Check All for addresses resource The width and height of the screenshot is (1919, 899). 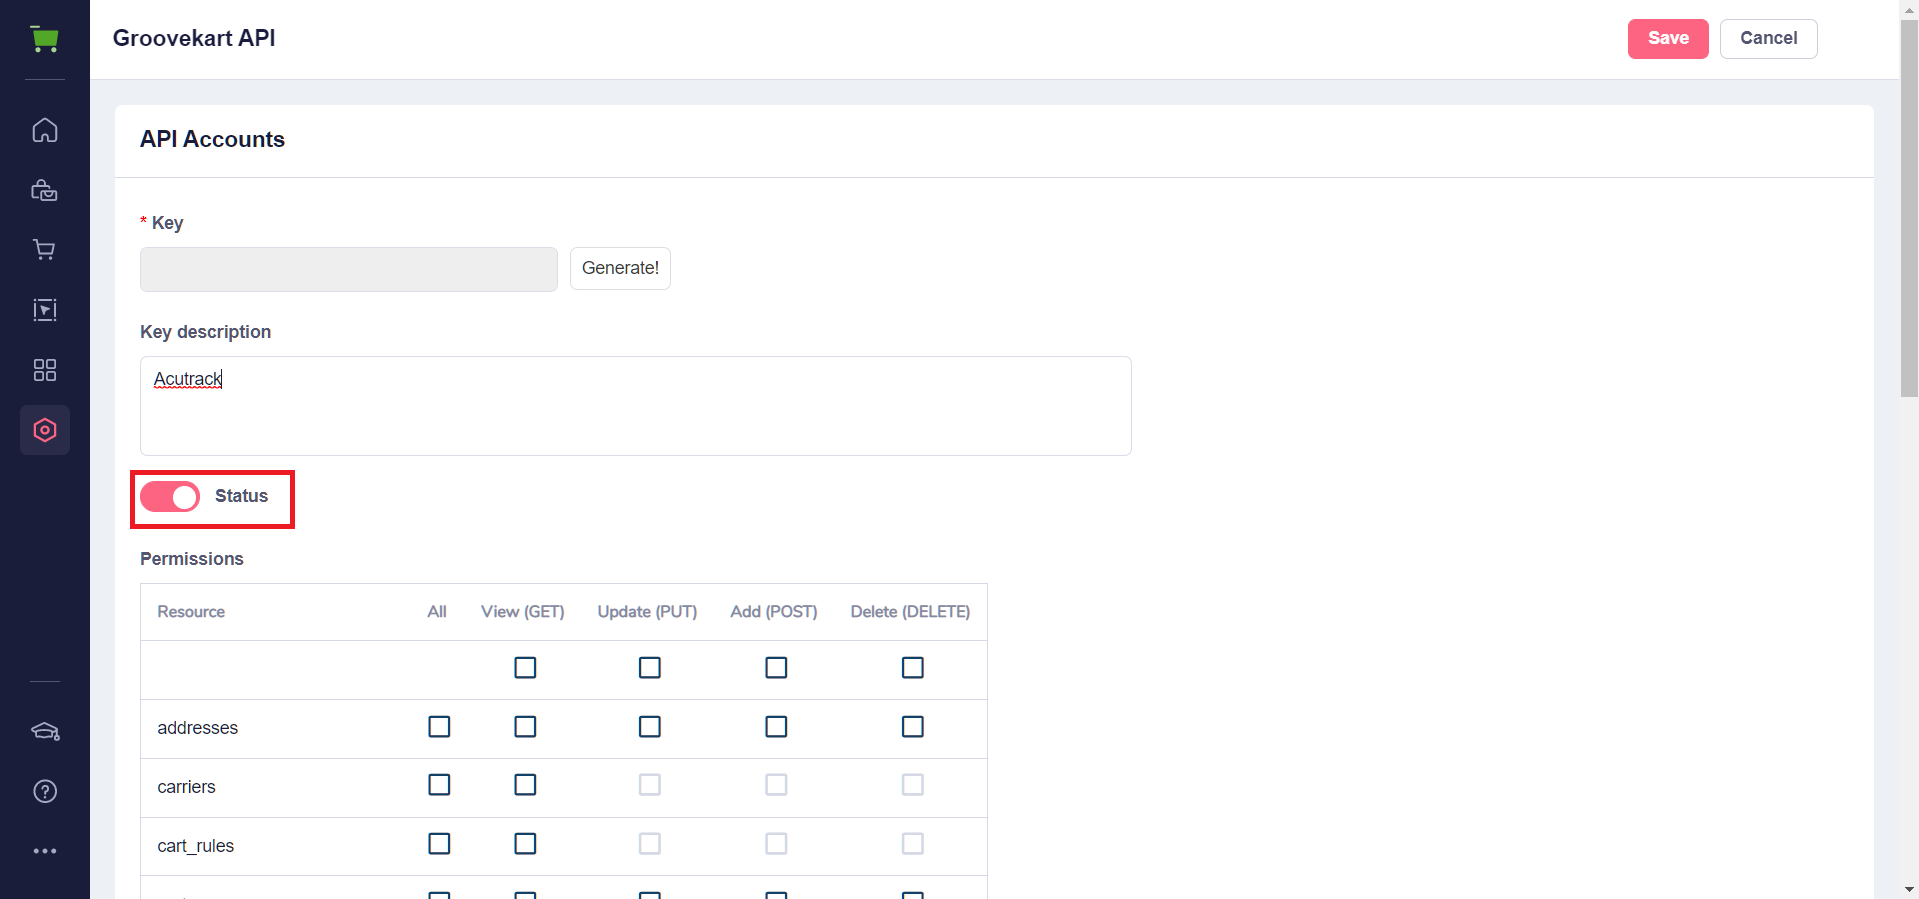click(439, 726)
